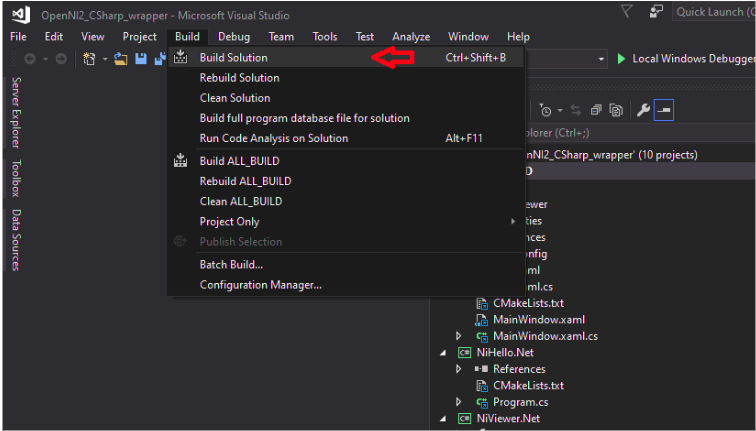
Task: Open Batch Build dialog
Action: 346,265
